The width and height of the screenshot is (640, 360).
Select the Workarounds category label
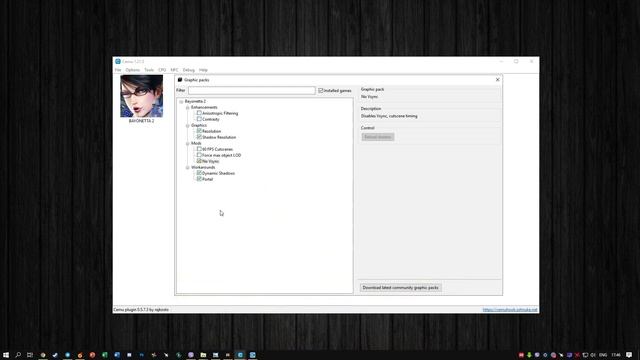pos(203,167)
